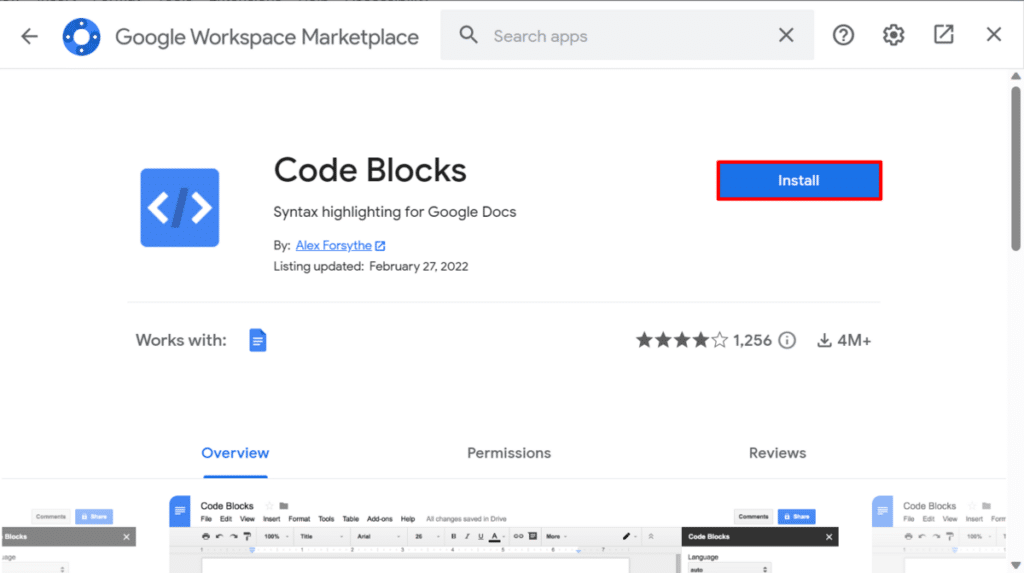Switch to the Permissions tab
Screen dimensions: 1024x573
click(x=509, y=453)
